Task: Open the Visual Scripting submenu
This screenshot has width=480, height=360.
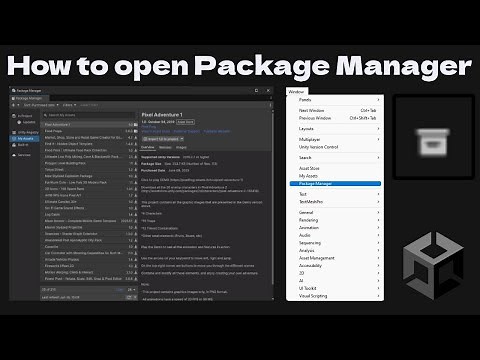Action: tap(335, 296)
